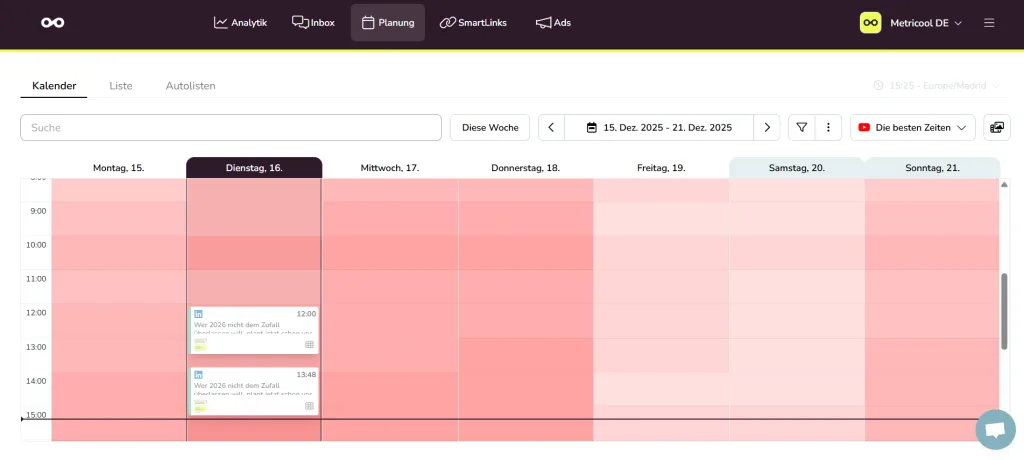The width and height of the screenshot is (1024, 460).
Task: Click the grid icon on the 12:00 post
Action: (310, 344)
